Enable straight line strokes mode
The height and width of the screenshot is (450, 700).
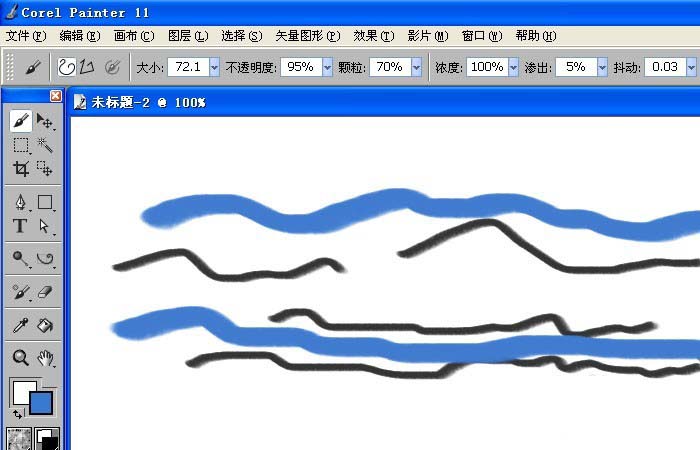point(86,68)
